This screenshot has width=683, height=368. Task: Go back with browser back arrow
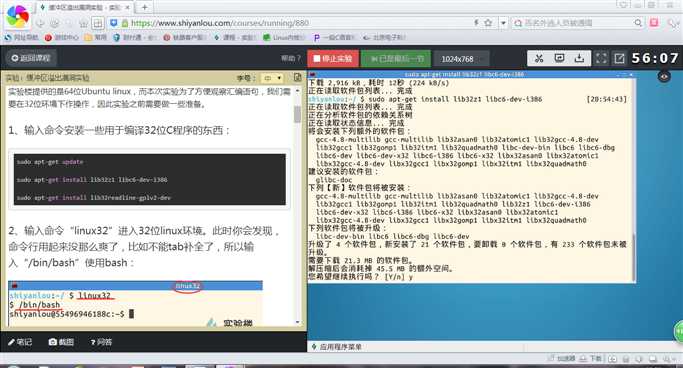tap(41, 23)
